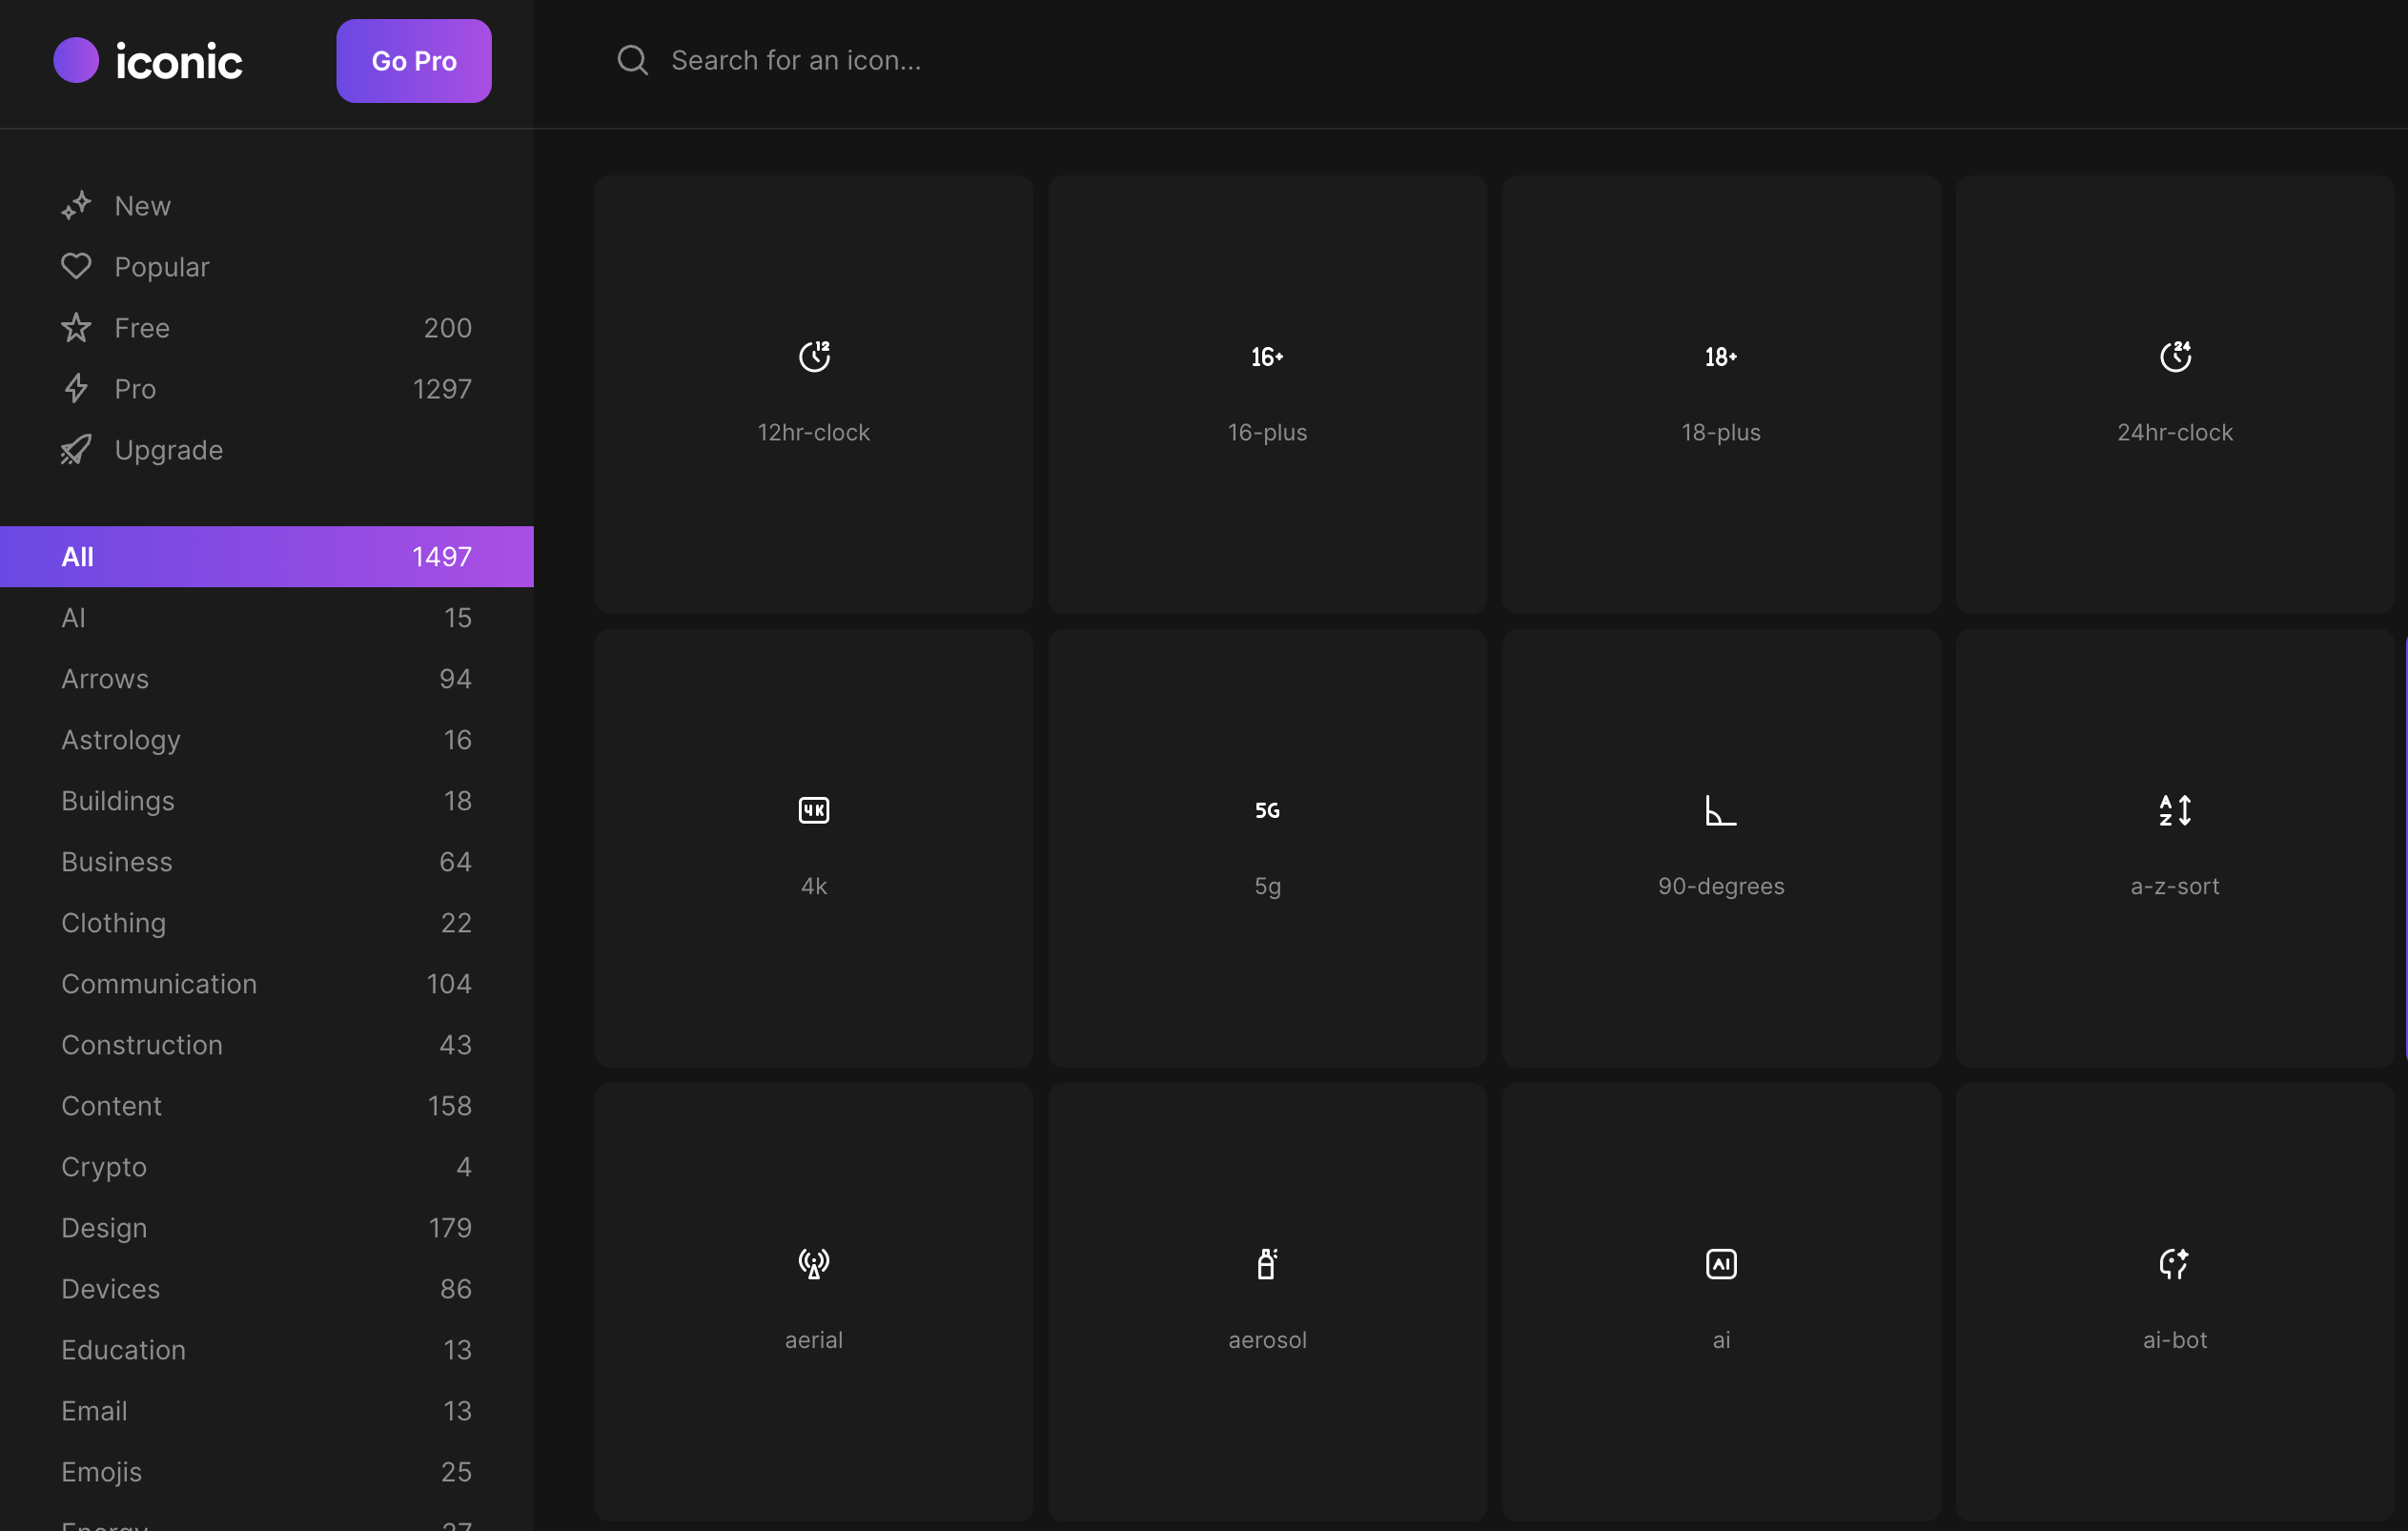Open the New icons section
Viewport: 2408px width, 1531px height.
pyautogui.click(x=142, y=206)
